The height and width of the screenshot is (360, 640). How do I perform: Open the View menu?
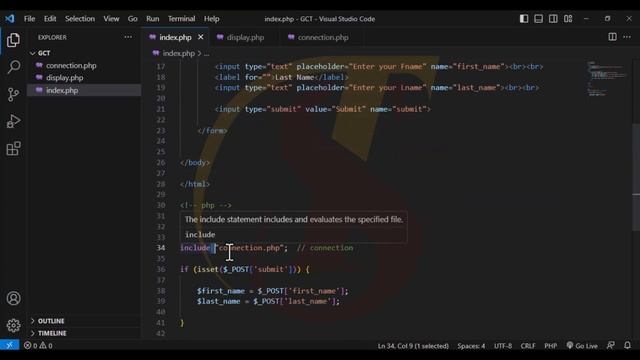click(x=111, y=19)
